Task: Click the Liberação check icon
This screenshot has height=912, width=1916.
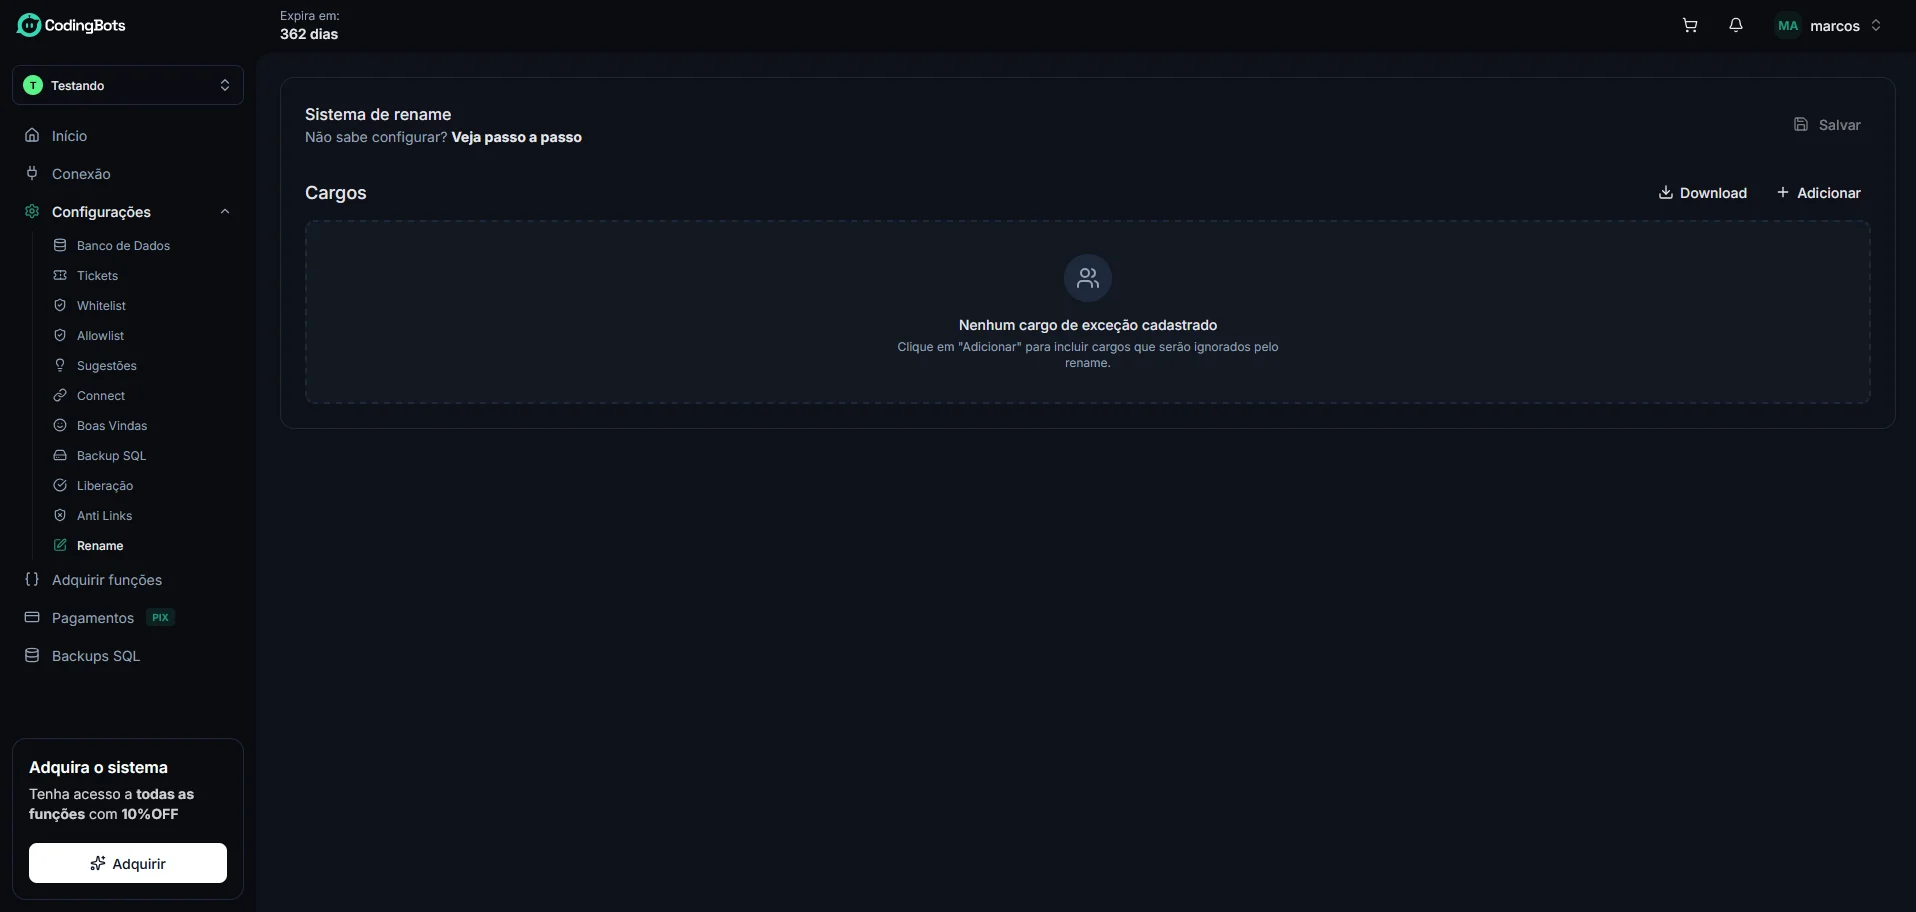Action: tap(60, 485)
